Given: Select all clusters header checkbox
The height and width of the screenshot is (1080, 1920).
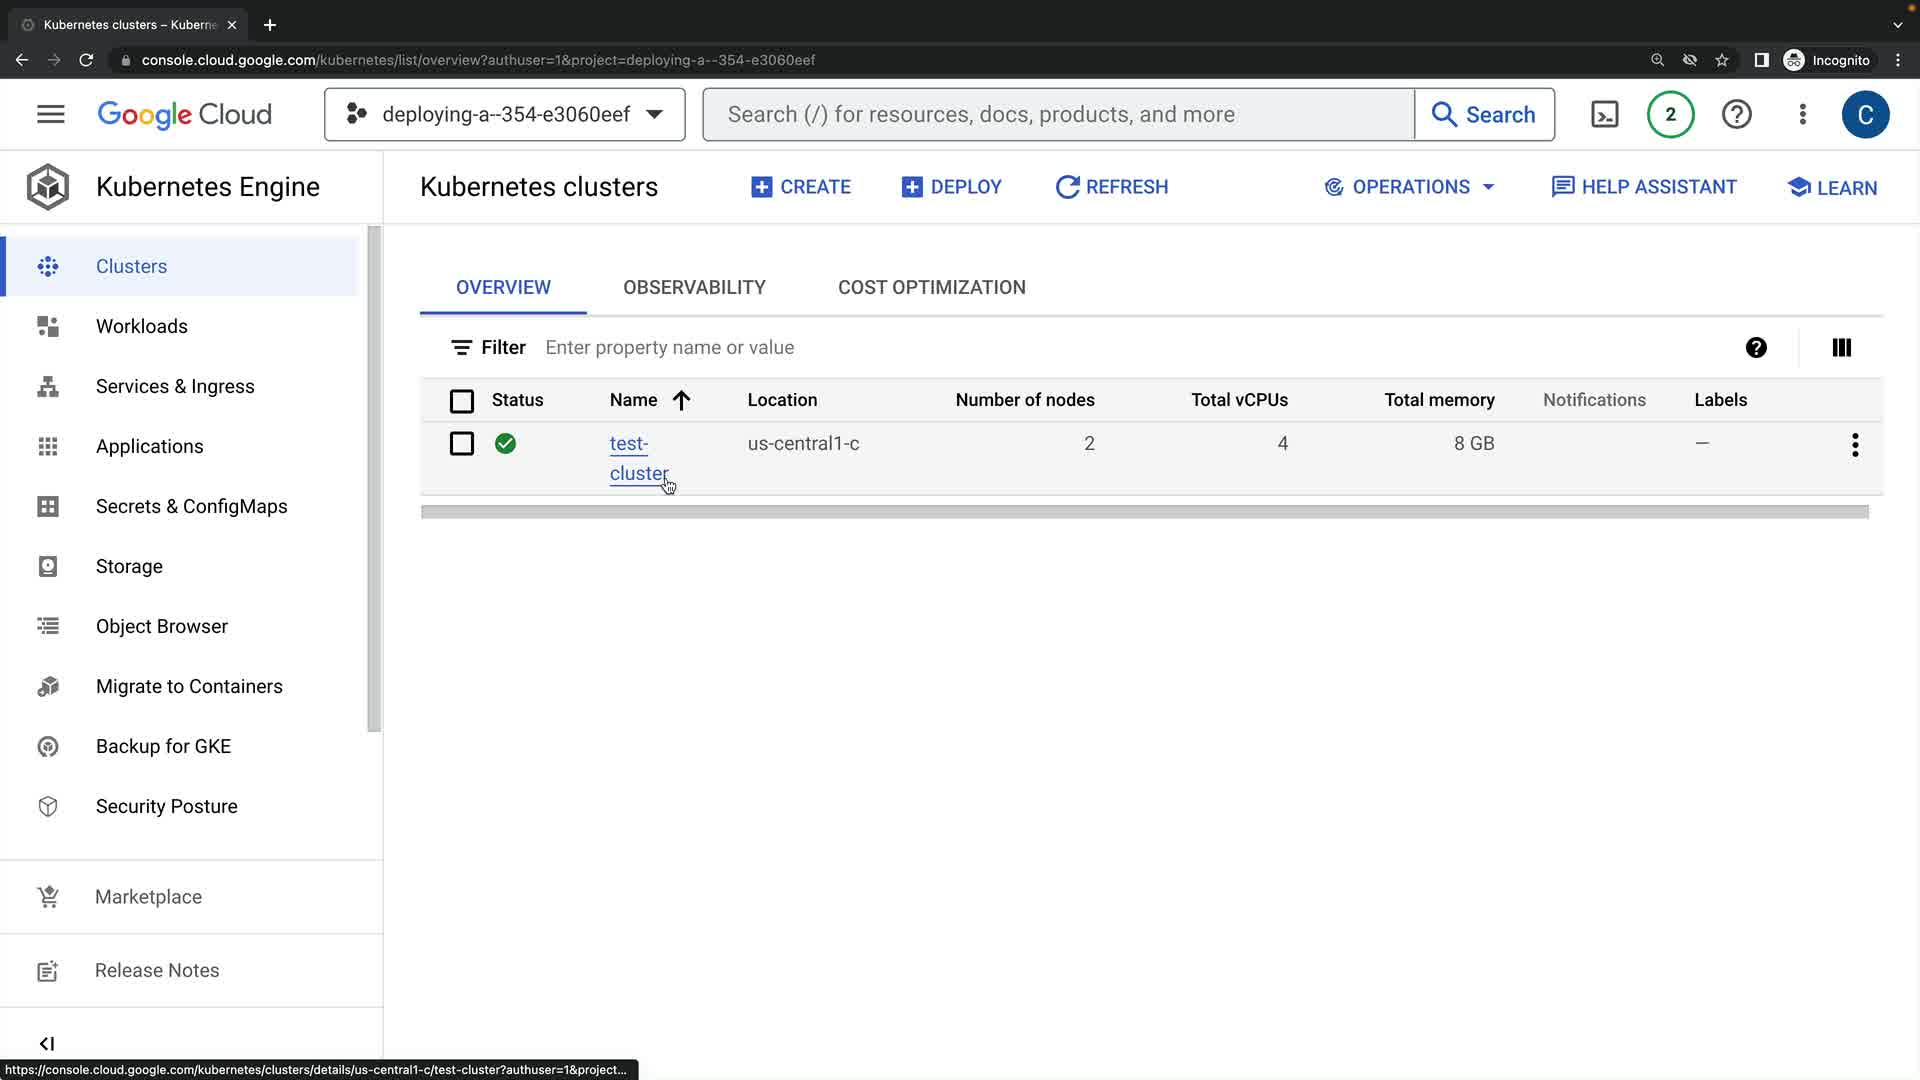Looking at the screenshot, I should click(461, 401).
